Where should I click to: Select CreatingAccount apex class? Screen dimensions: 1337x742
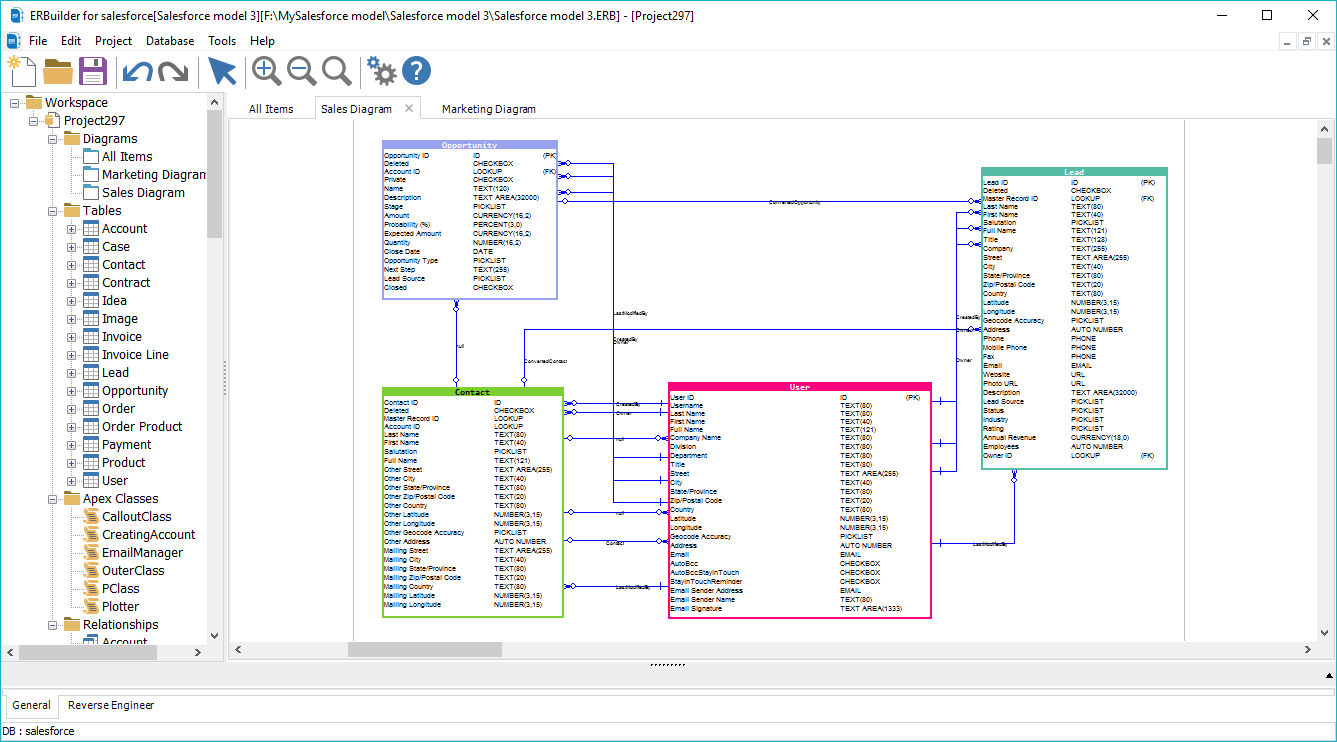pyautogui.click(x=149, y=535)
